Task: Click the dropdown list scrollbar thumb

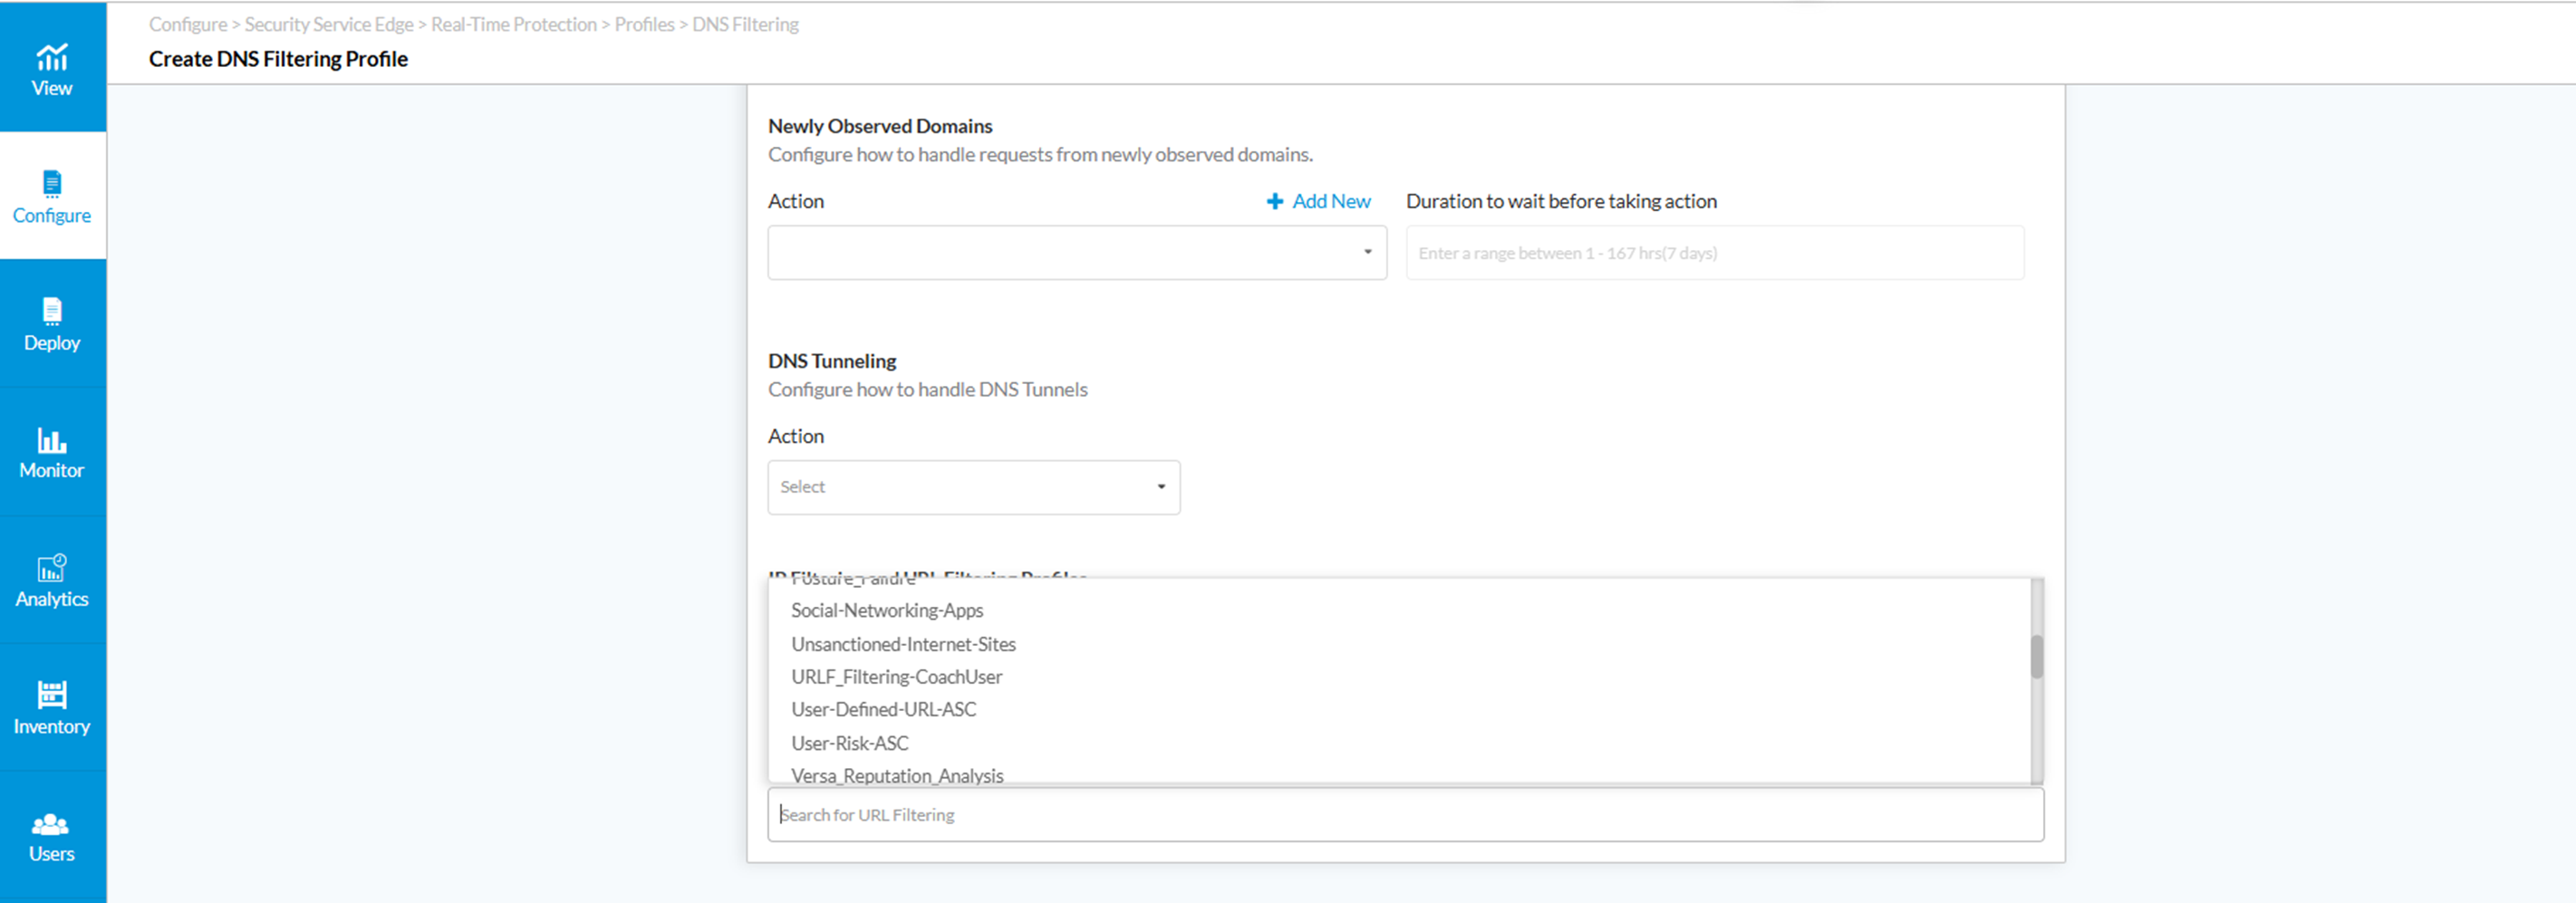Action: tap(2037, 657)
